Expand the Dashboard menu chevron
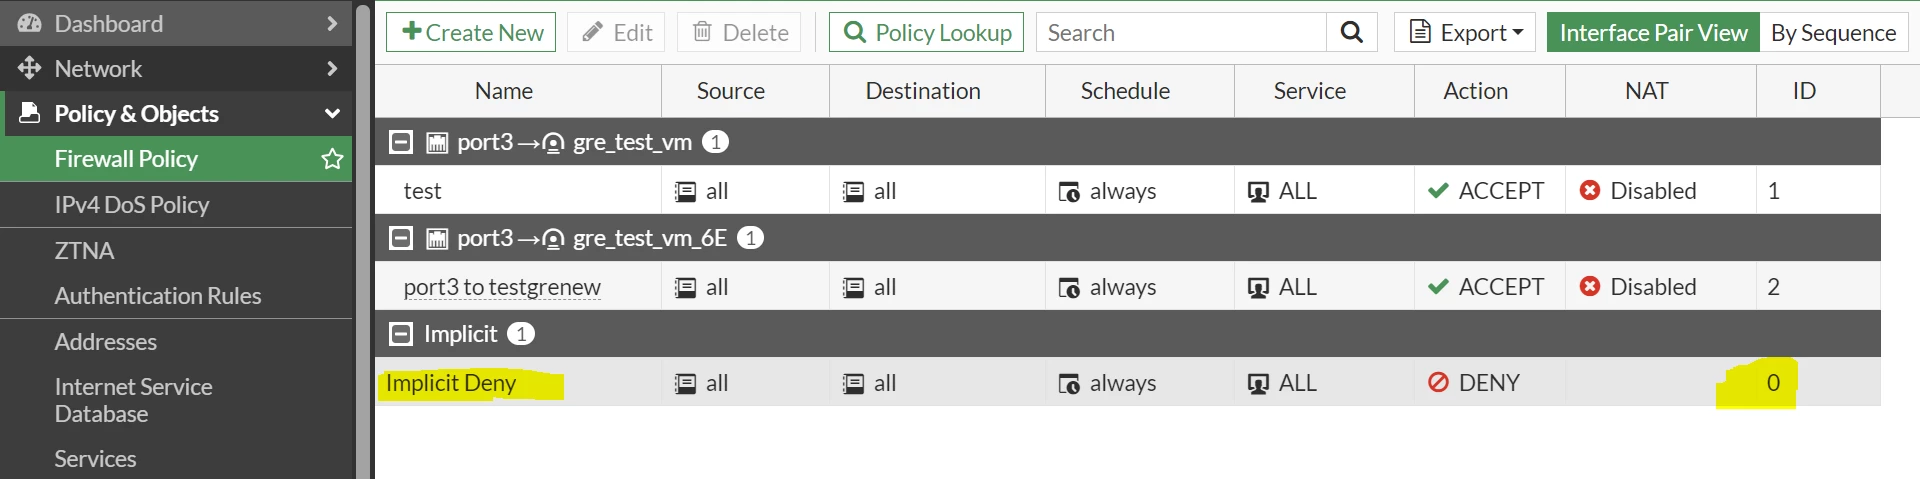This screenshot has height=479, width=1920. (x=332, y=23)
